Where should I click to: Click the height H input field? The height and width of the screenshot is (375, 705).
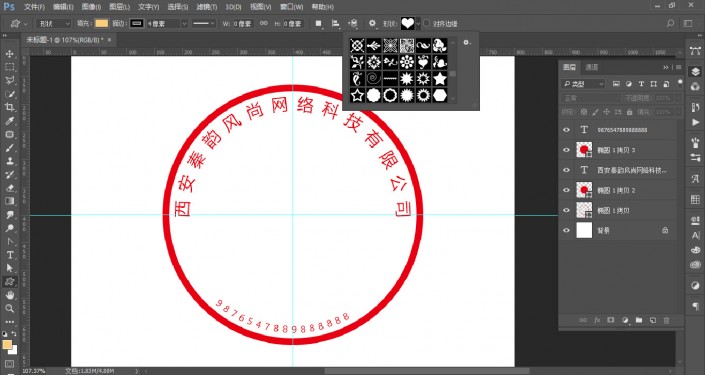tap(293, 23)
